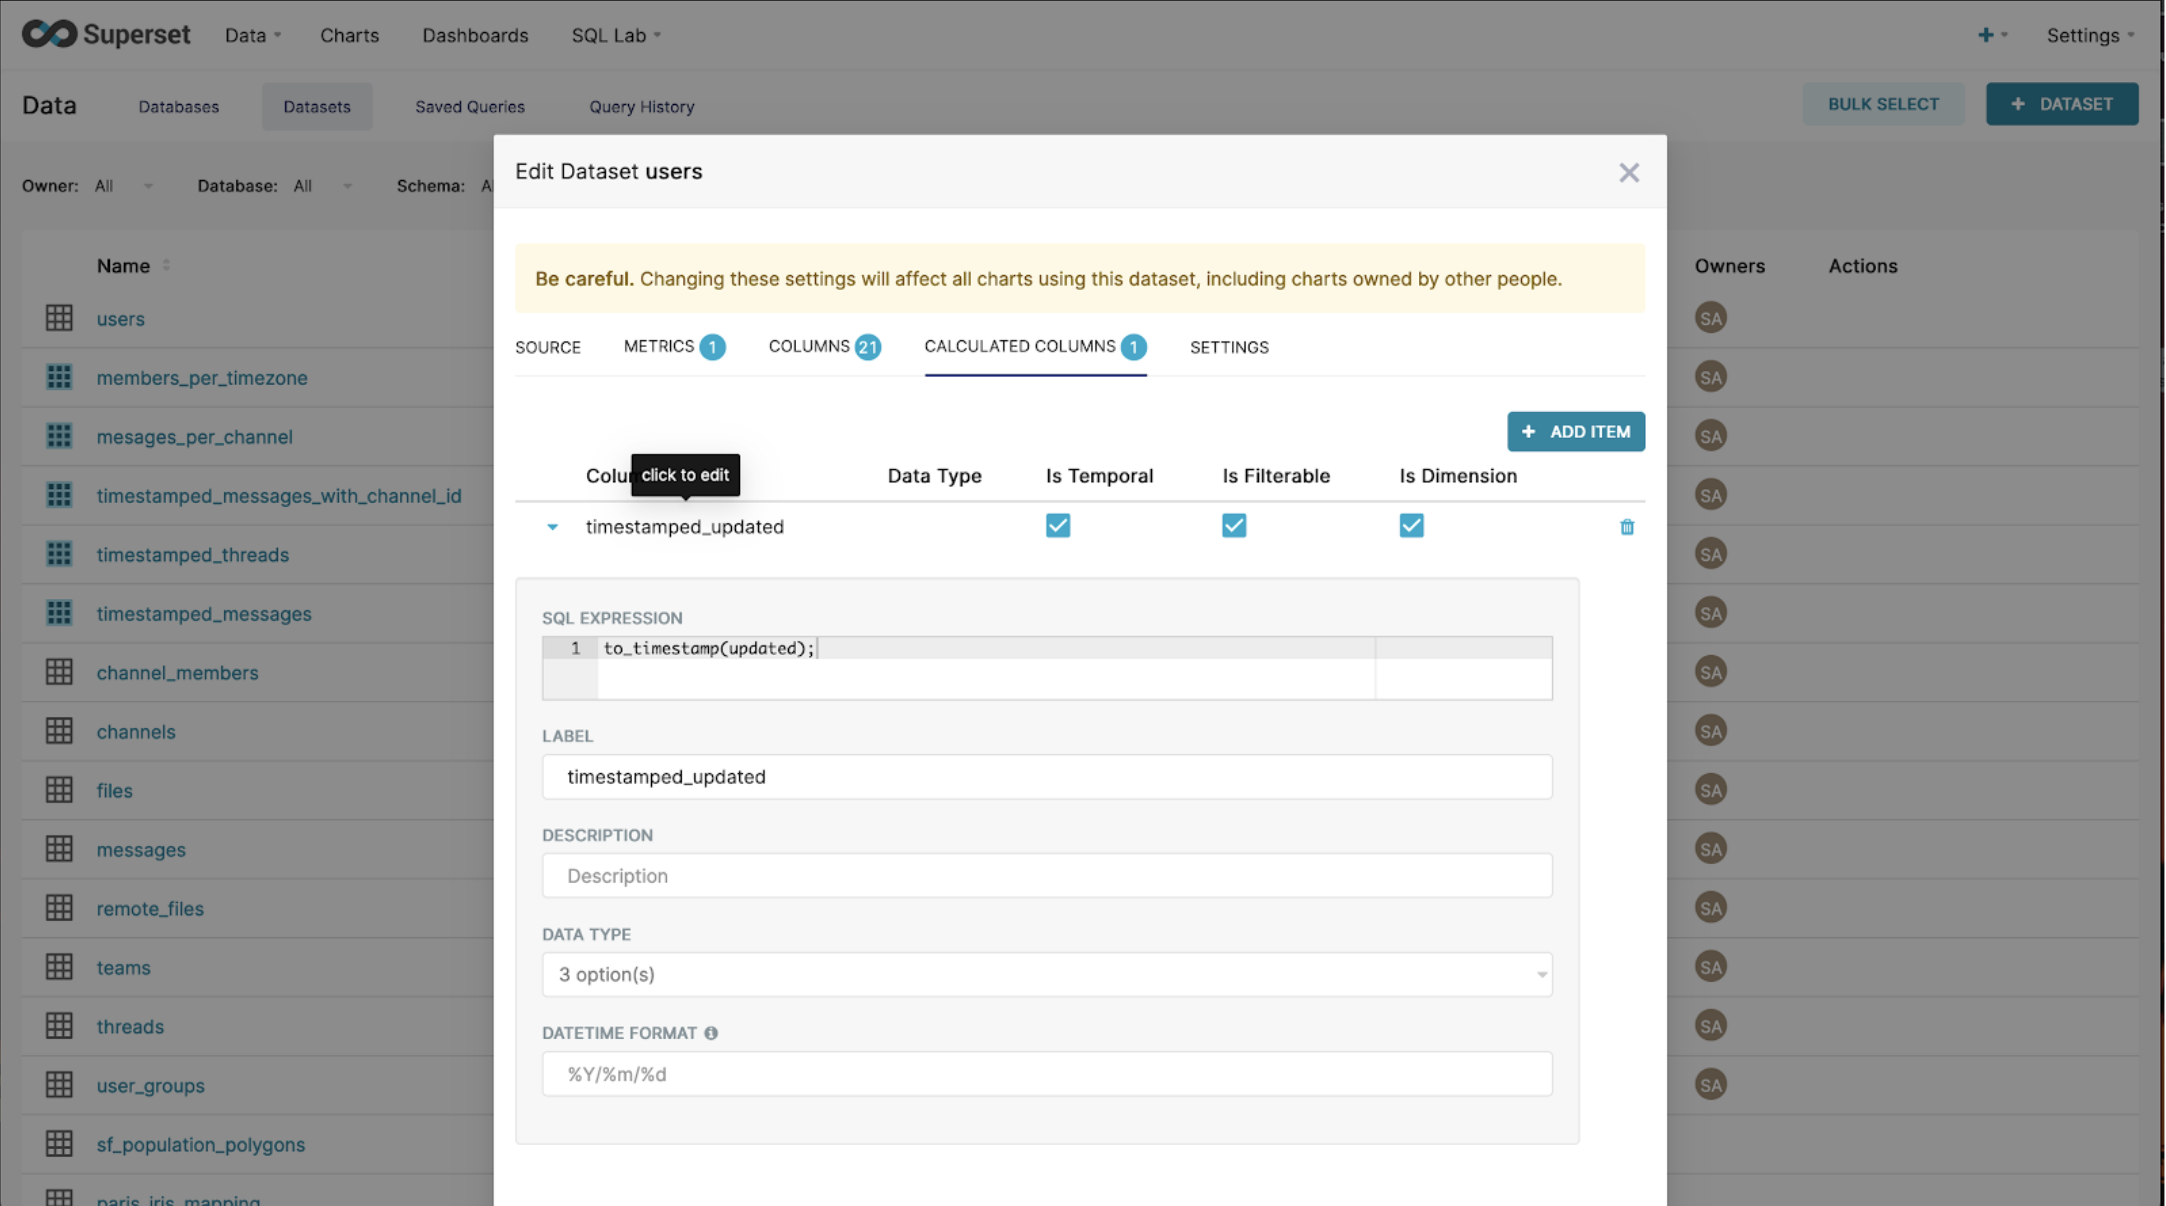The width and height of the screenshot is (2166, 1206).
Task: Click into the Description input field
Action: [x=1046, y=876]
